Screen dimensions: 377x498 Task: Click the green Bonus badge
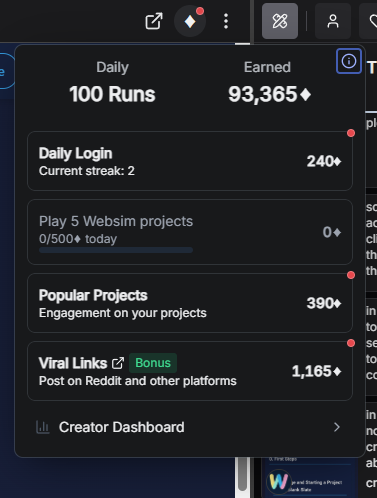click(x=153, y=363)
